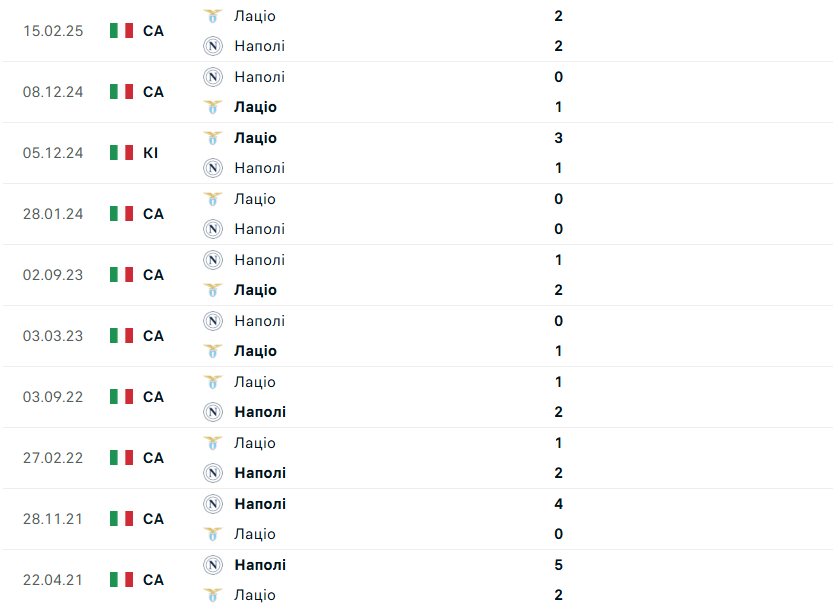836x609 pixels.
Task: Click Napoli's score of 4 in the 28.11.21 match
Action: [x=558, y=504]
